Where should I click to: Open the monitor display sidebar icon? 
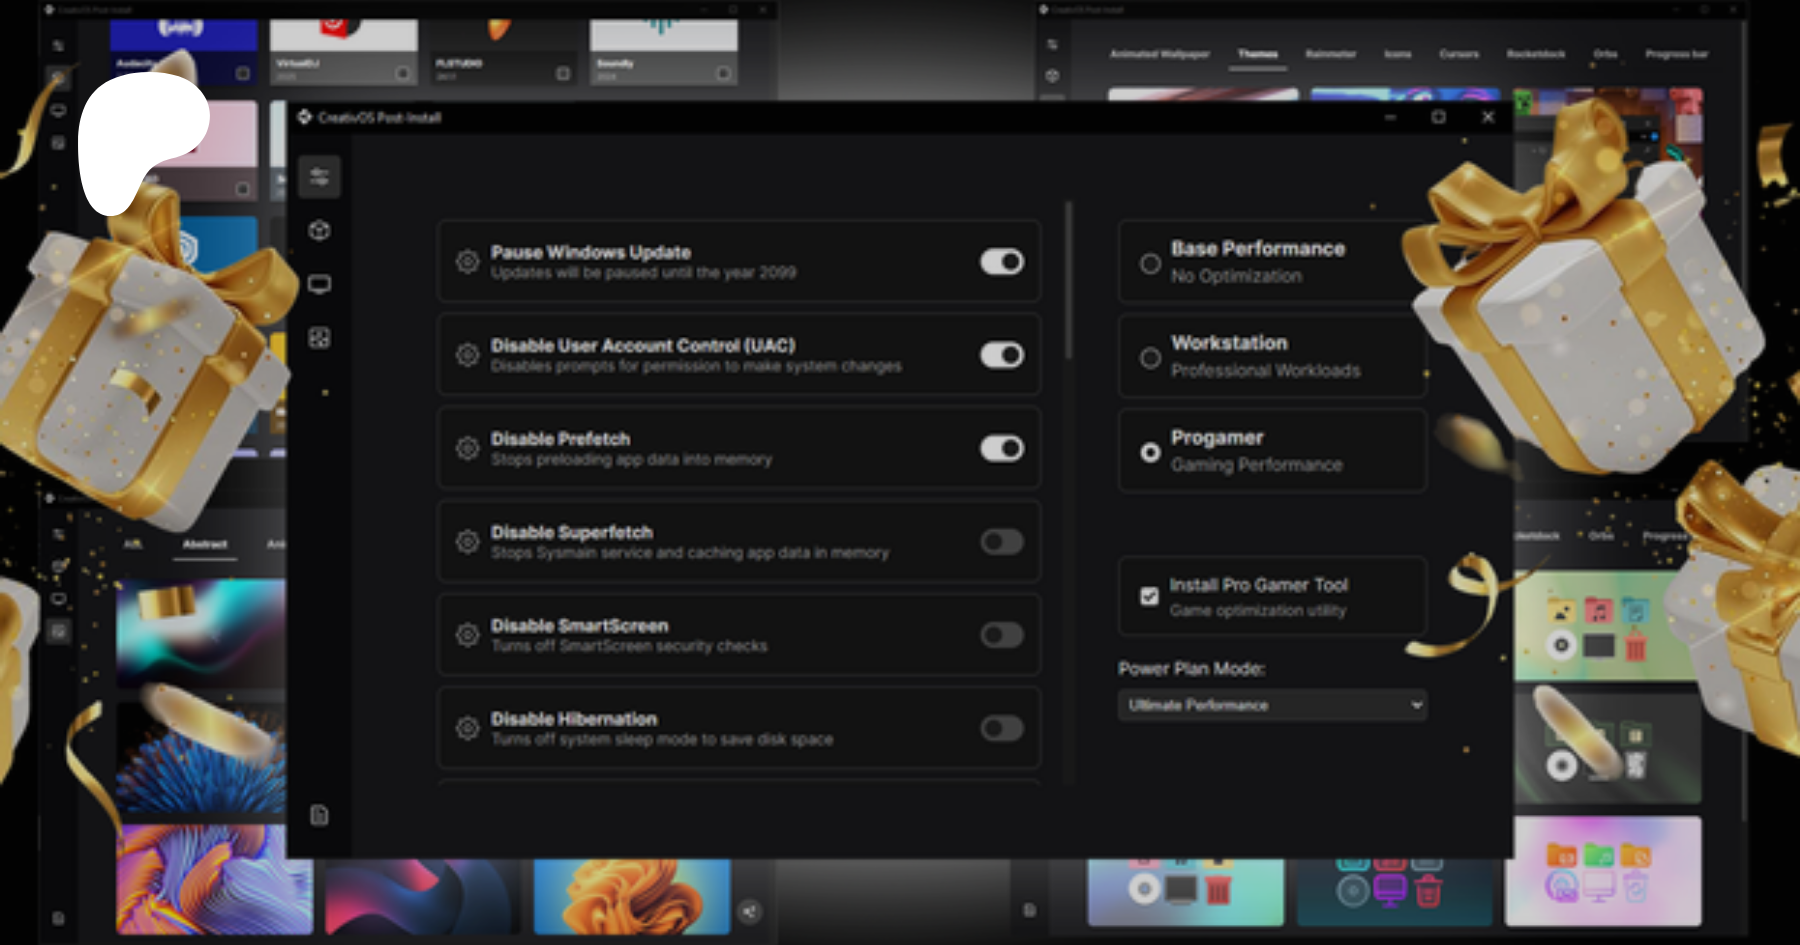[319, 285]
